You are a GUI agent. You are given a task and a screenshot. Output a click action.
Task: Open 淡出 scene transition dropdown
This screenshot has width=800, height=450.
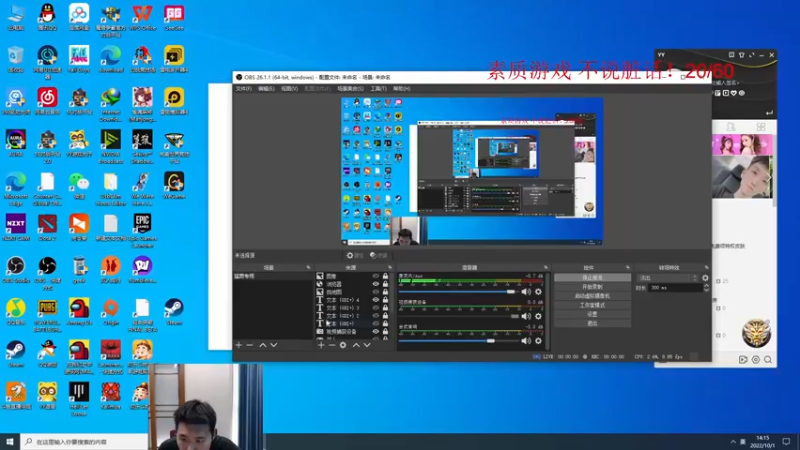[667, 278]
